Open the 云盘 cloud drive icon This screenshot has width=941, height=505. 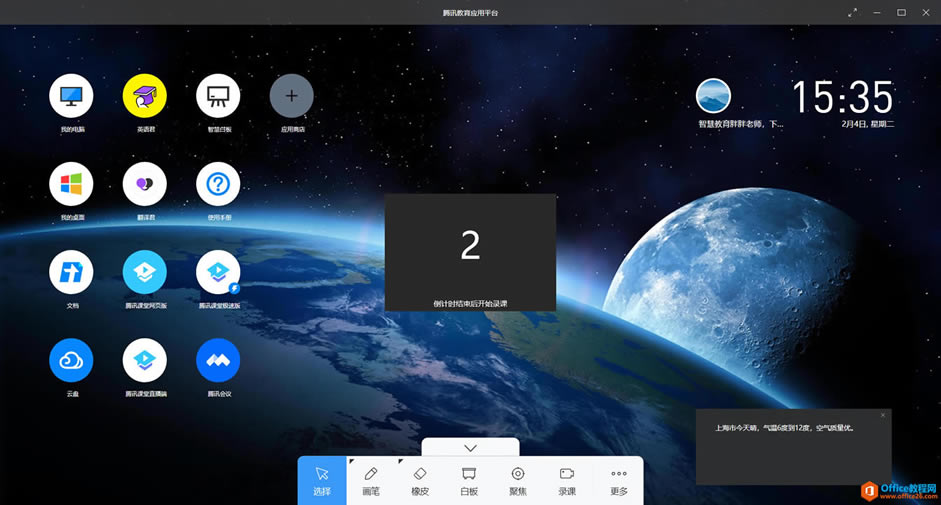tap(71, 360)
